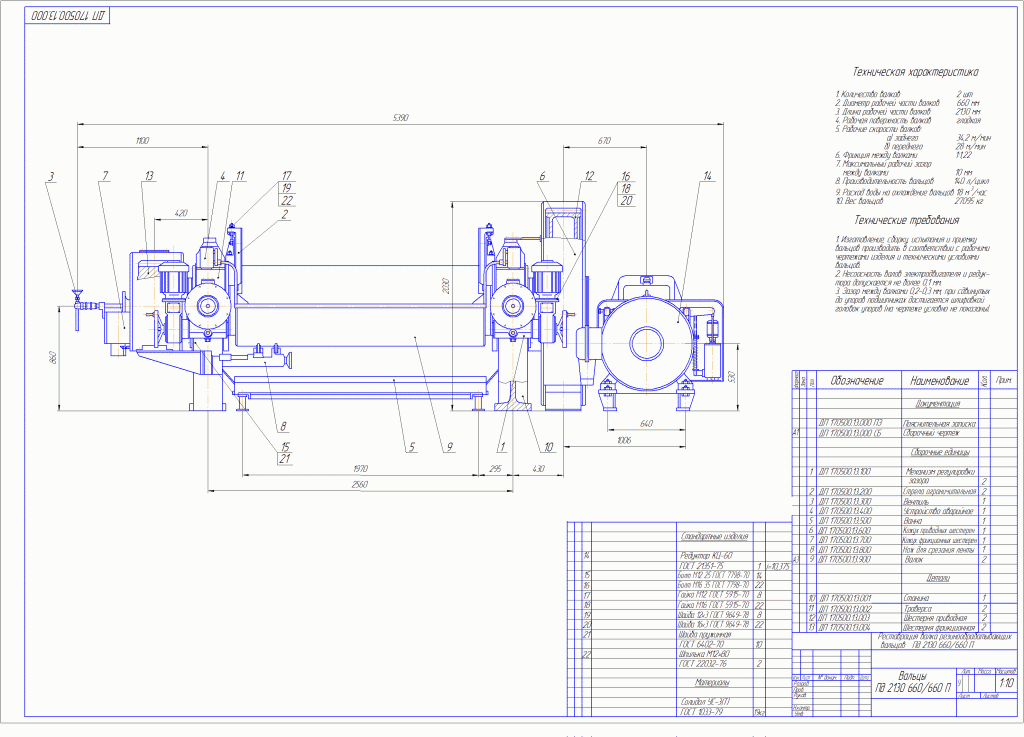Click the dimension value '420'
This screenshot has width=1024, height=737.
click(x=181, y=213)
